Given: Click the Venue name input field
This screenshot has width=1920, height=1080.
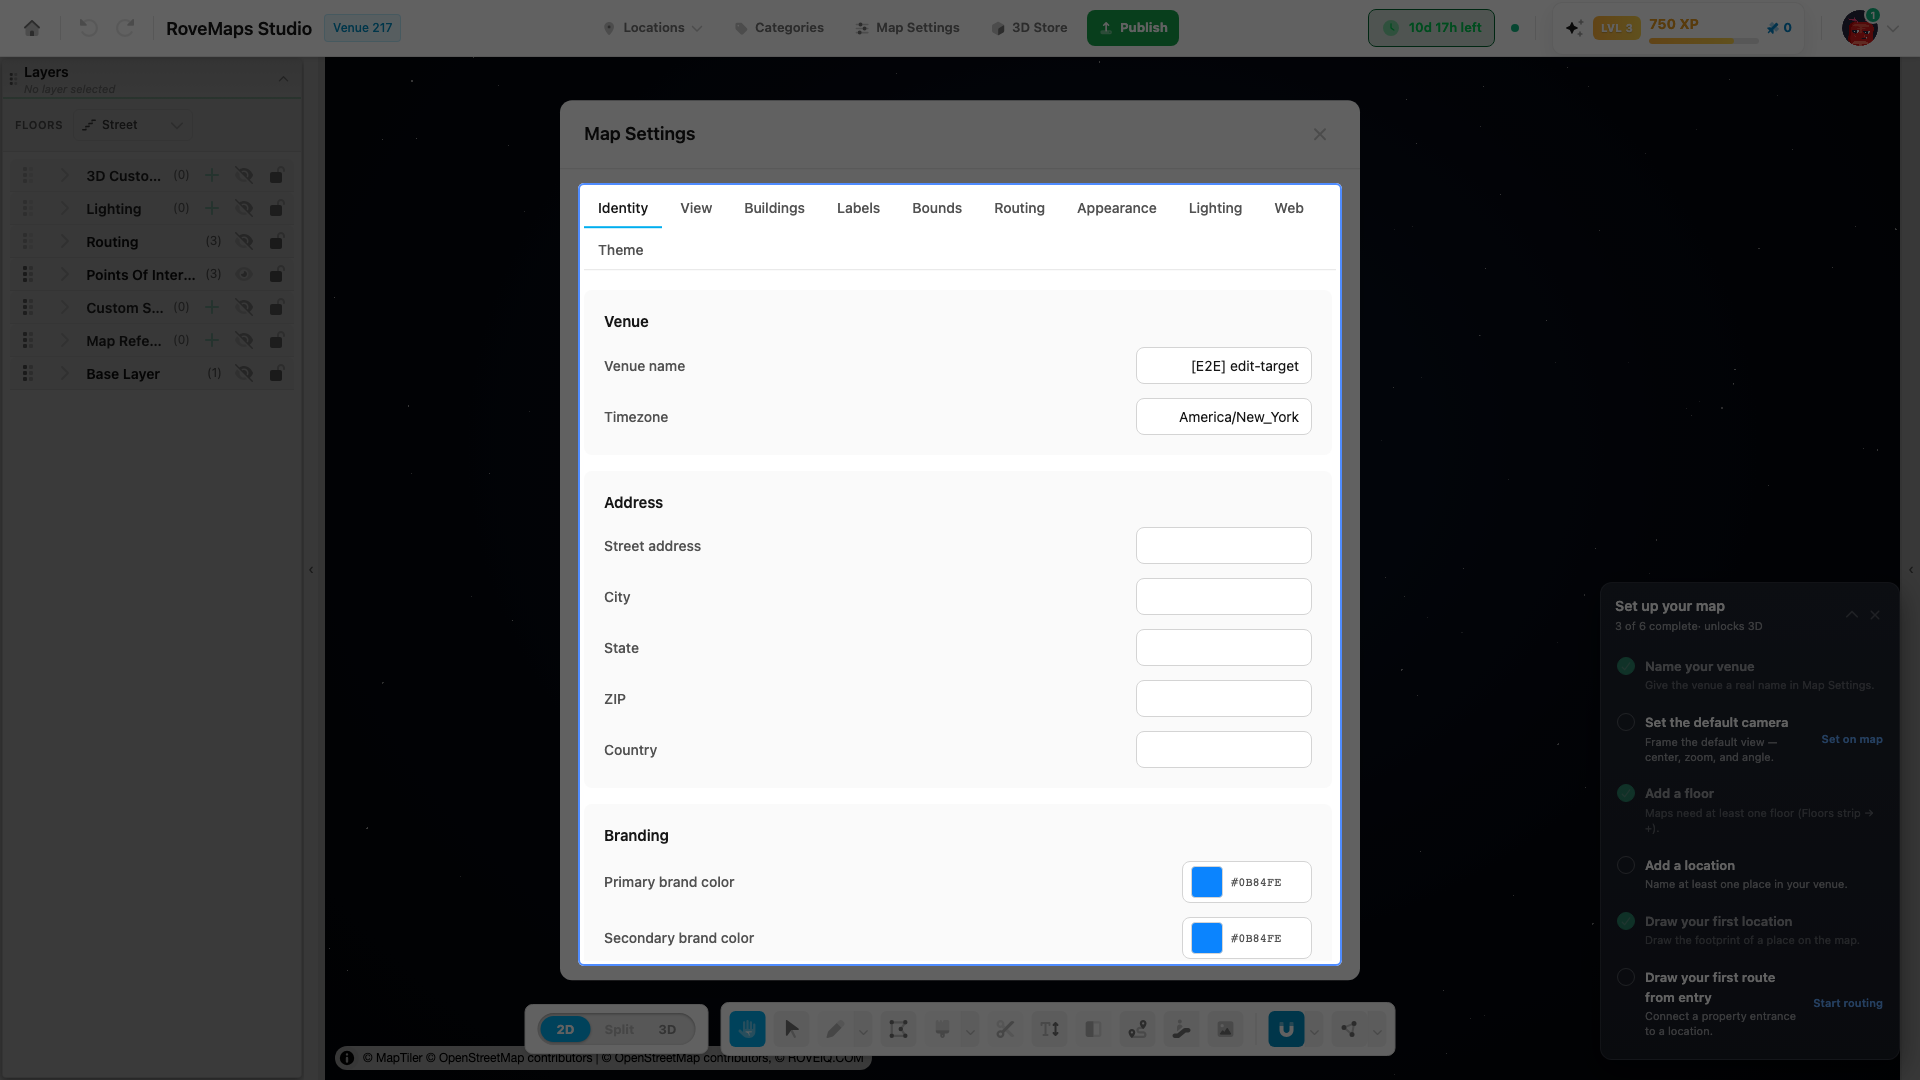Looking at the screenshot, I should (1223, 366).
